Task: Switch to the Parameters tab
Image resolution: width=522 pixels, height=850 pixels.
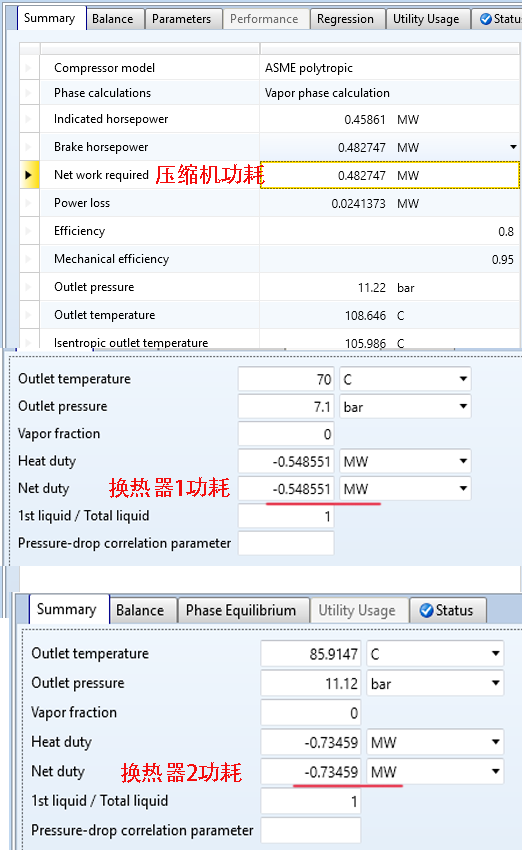Action: click(182, 19)
